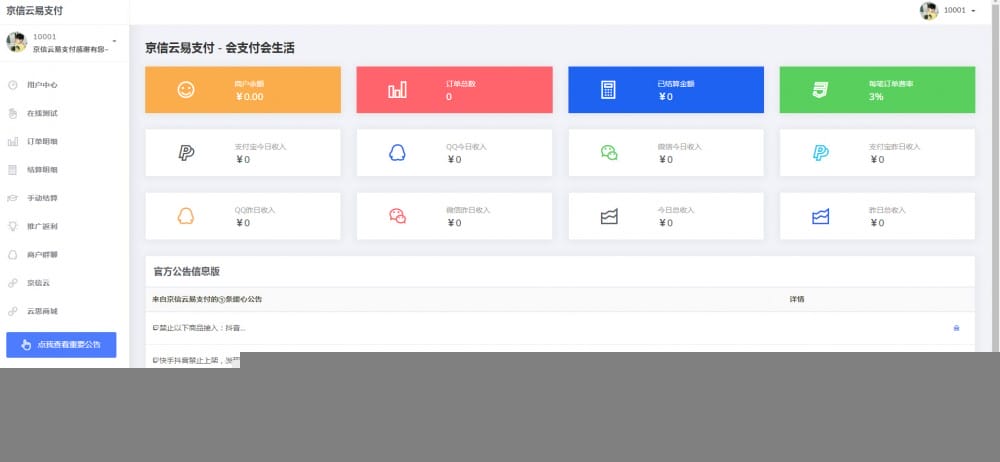
Task: Click the black area chart icon for 今日总收入
Action: [609, 216]
